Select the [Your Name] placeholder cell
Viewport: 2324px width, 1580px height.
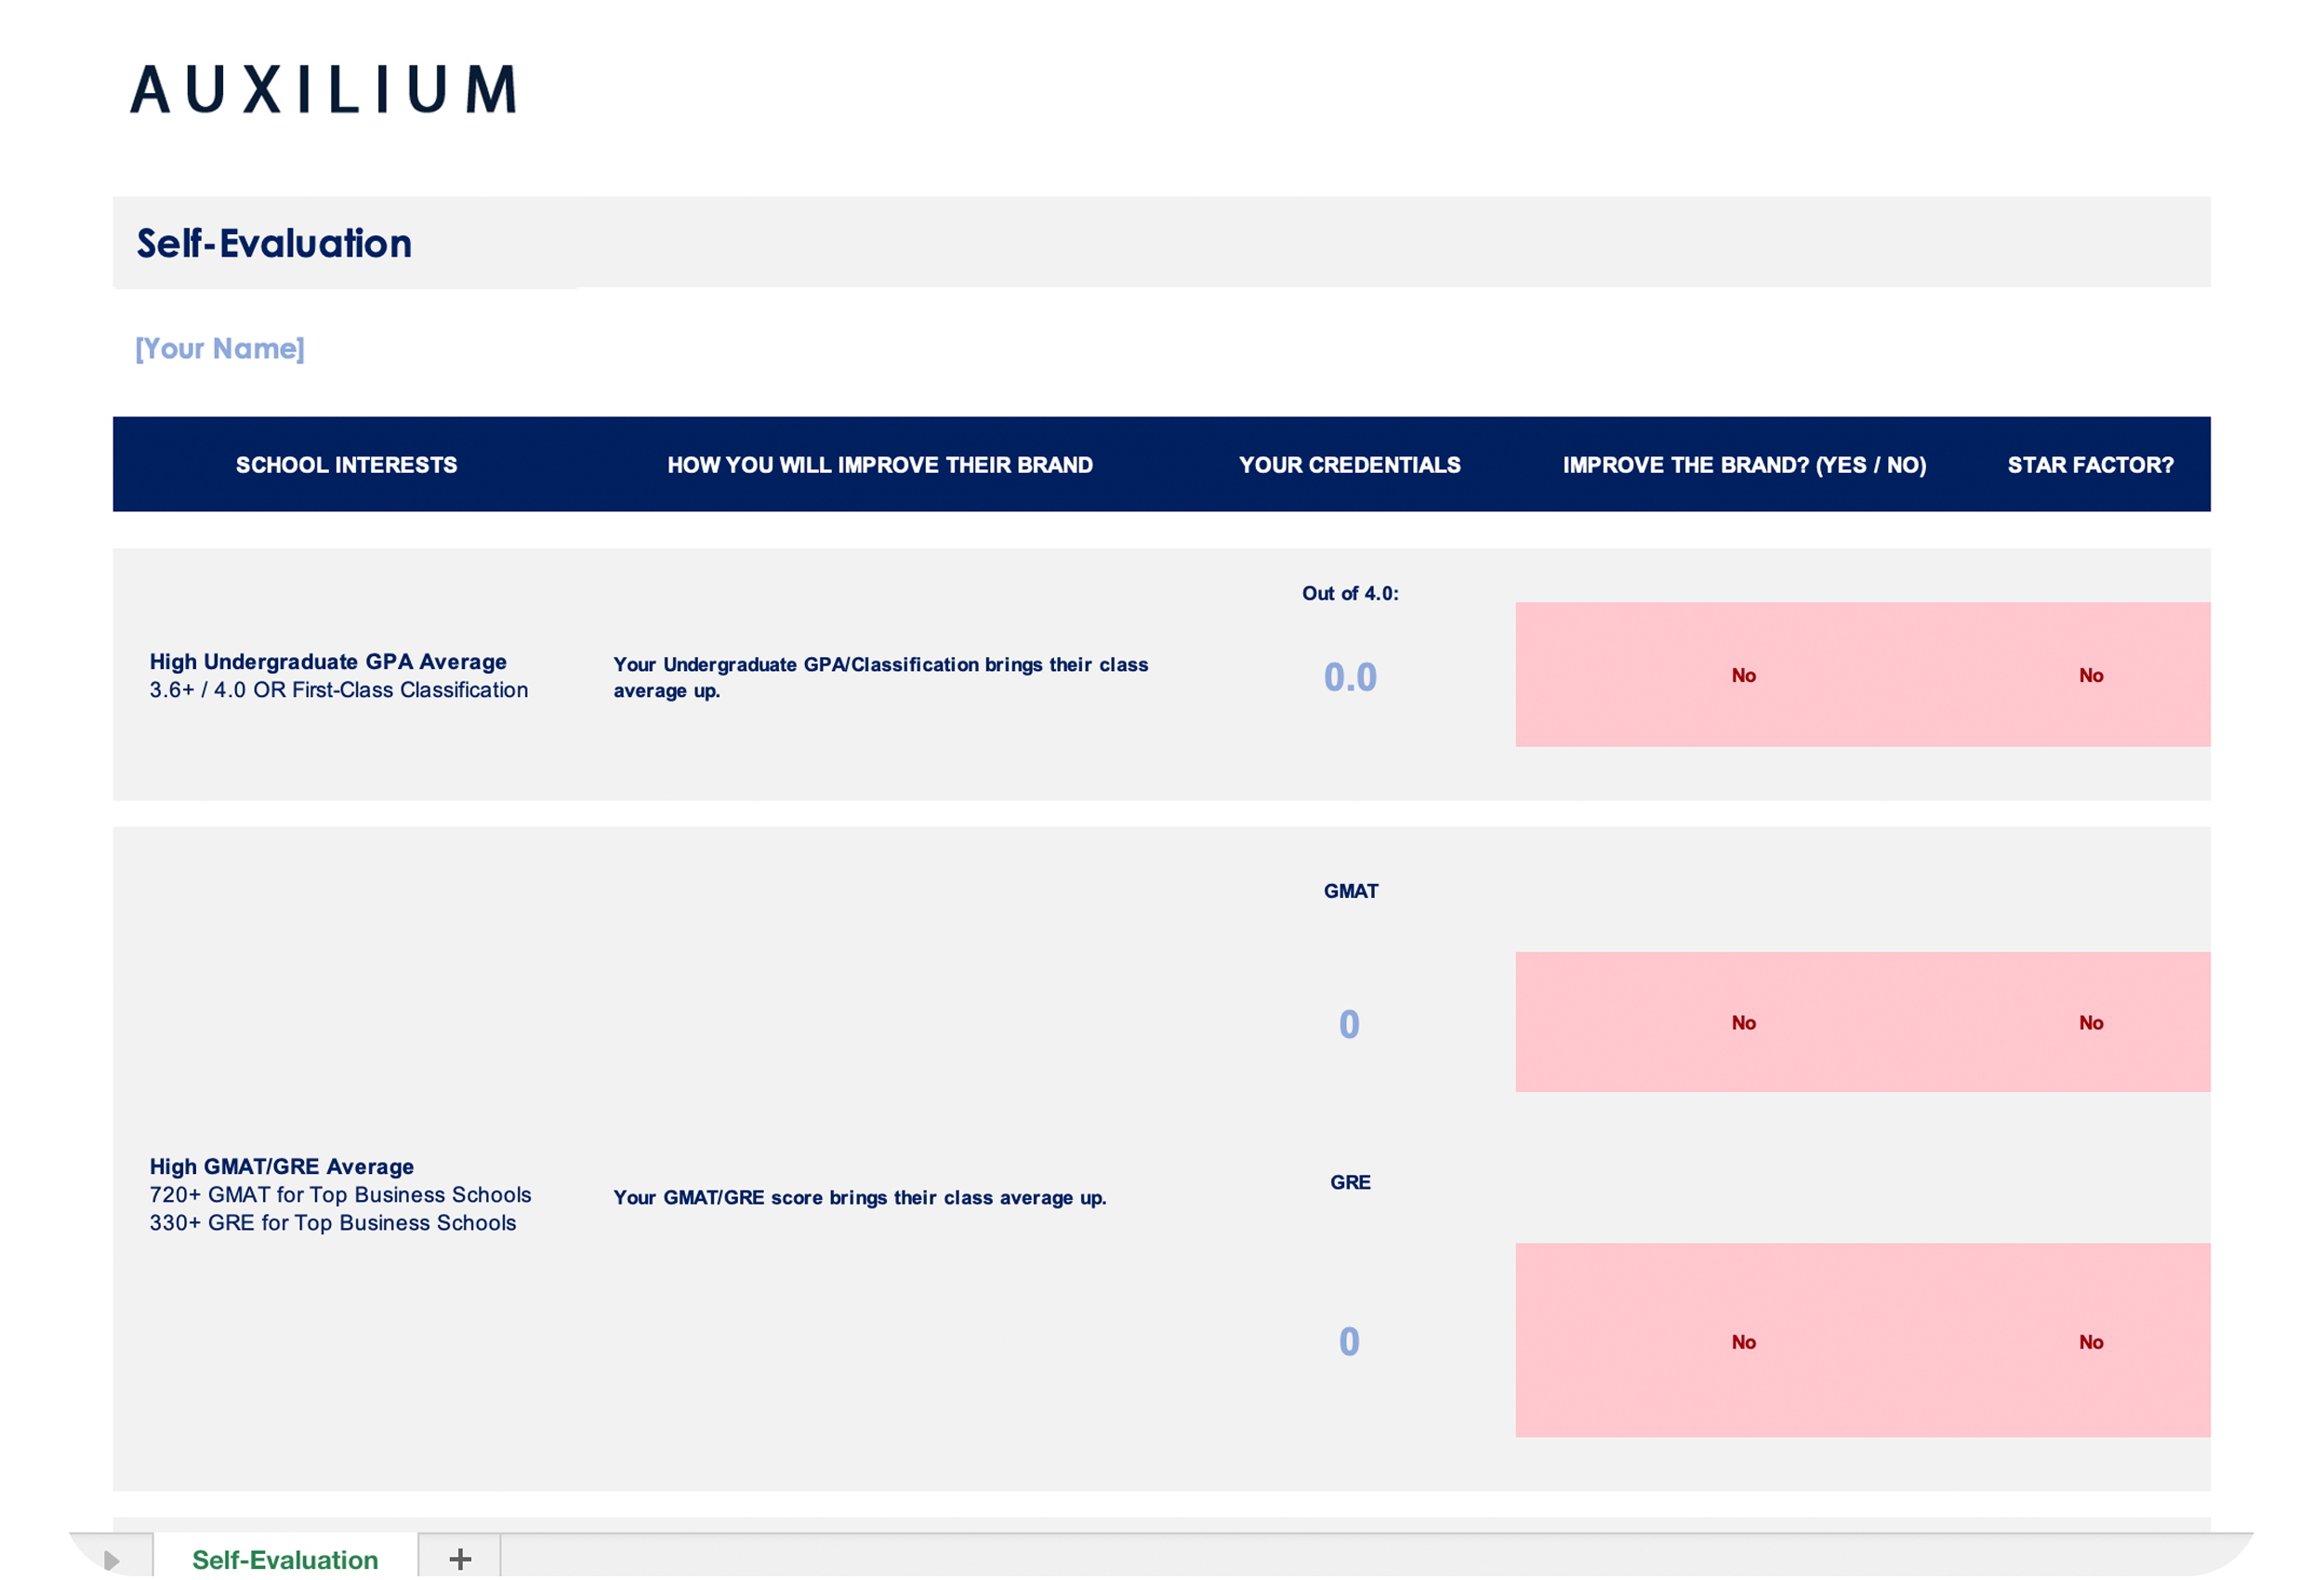(x=220, y=348)
